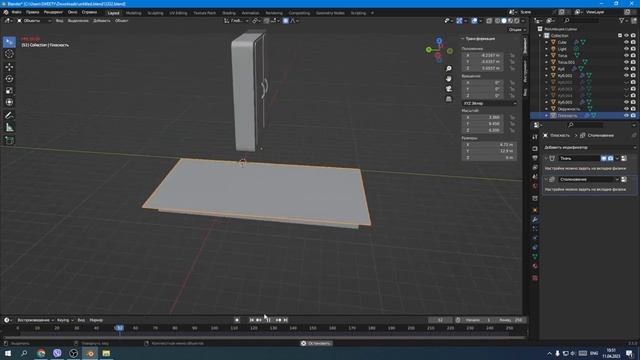The image size is (640, 360).
Task: Switch to the Modeling workspace tab
Action: point(133,13)
